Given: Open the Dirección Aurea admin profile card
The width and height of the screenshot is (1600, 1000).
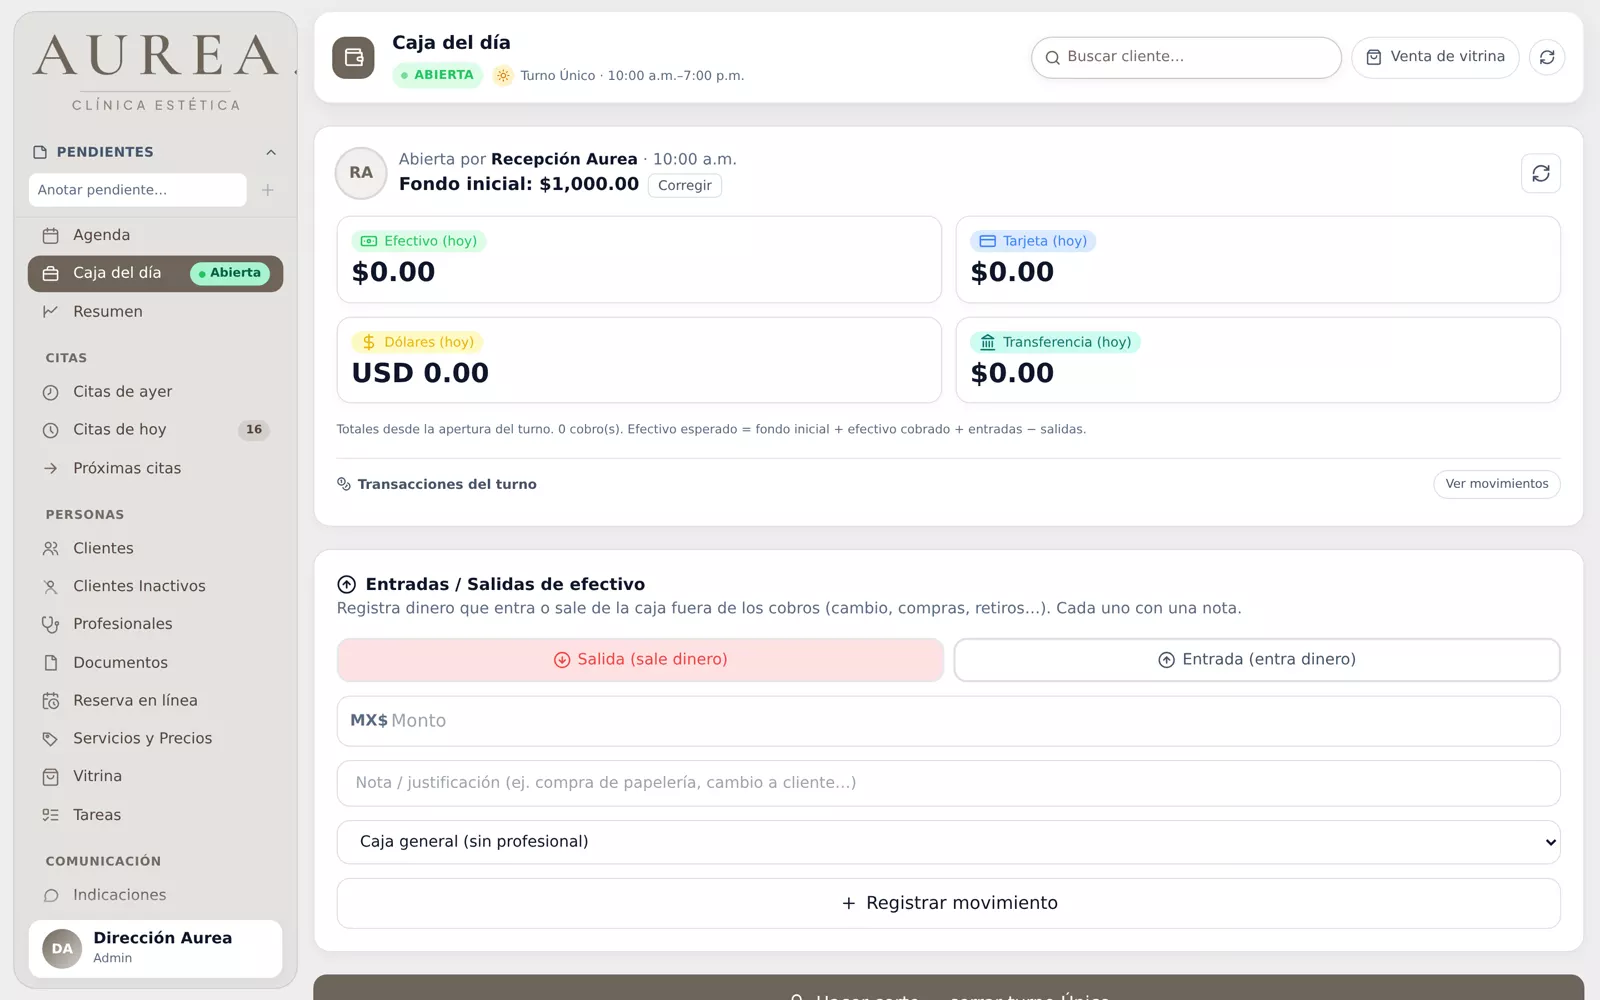Looking at the screenshot, I should click(155, 948).
